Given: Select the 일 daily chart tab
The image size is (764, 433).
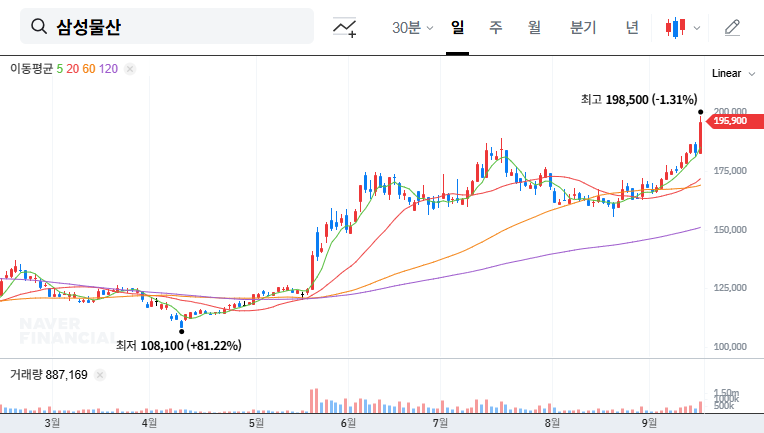Looking at the screenshot, I should [457, 27].
